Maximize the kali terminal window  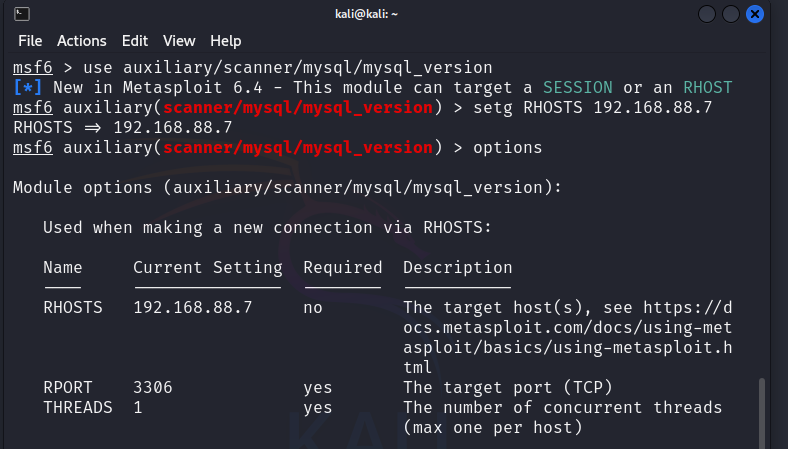(732, 14)
